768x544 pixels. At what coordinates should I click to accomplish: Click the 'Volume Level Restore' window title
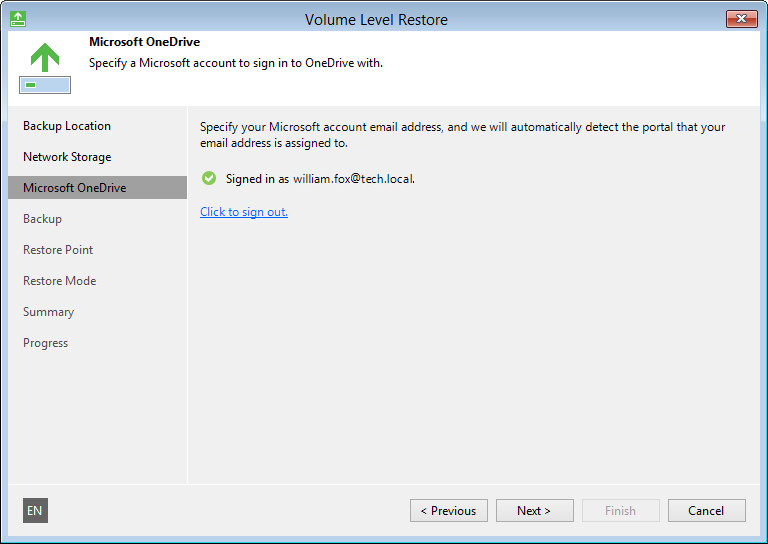click(x=376, y=19)
